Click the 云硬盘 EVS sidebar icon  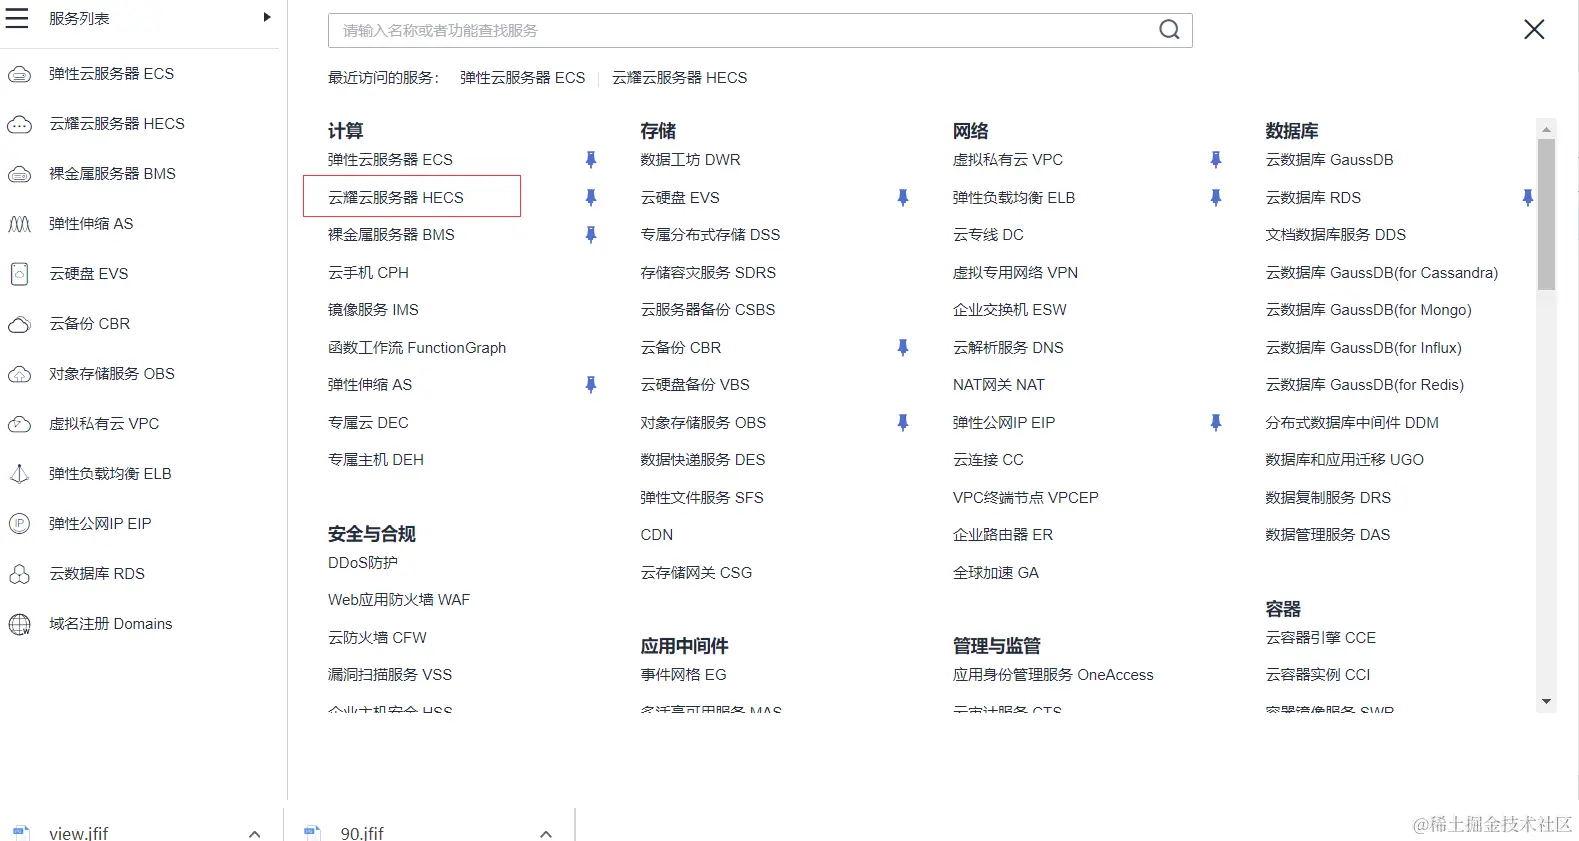pyautogui.click(x=19, y=274)
